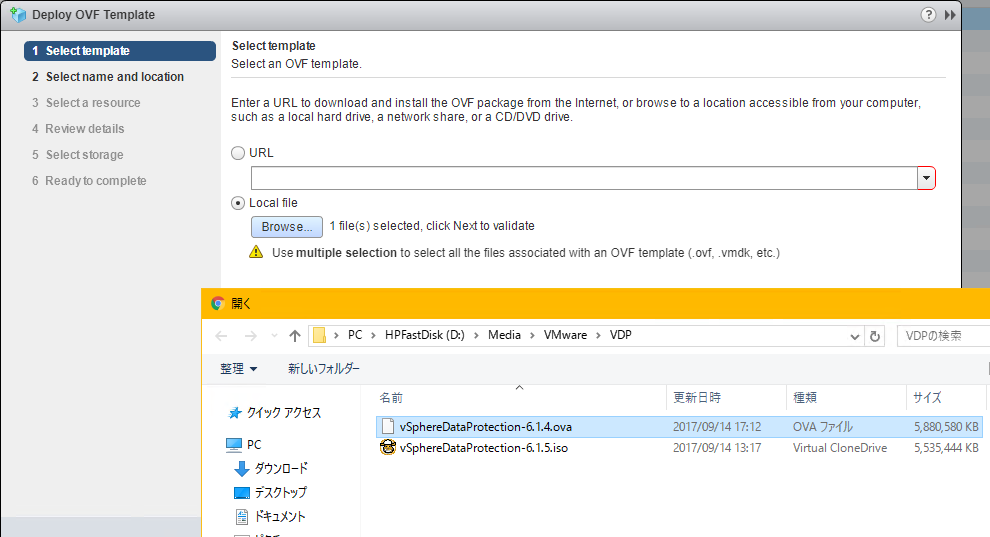Open the URL history dropdown arrow
990x537 pixels.
point(926,178)
